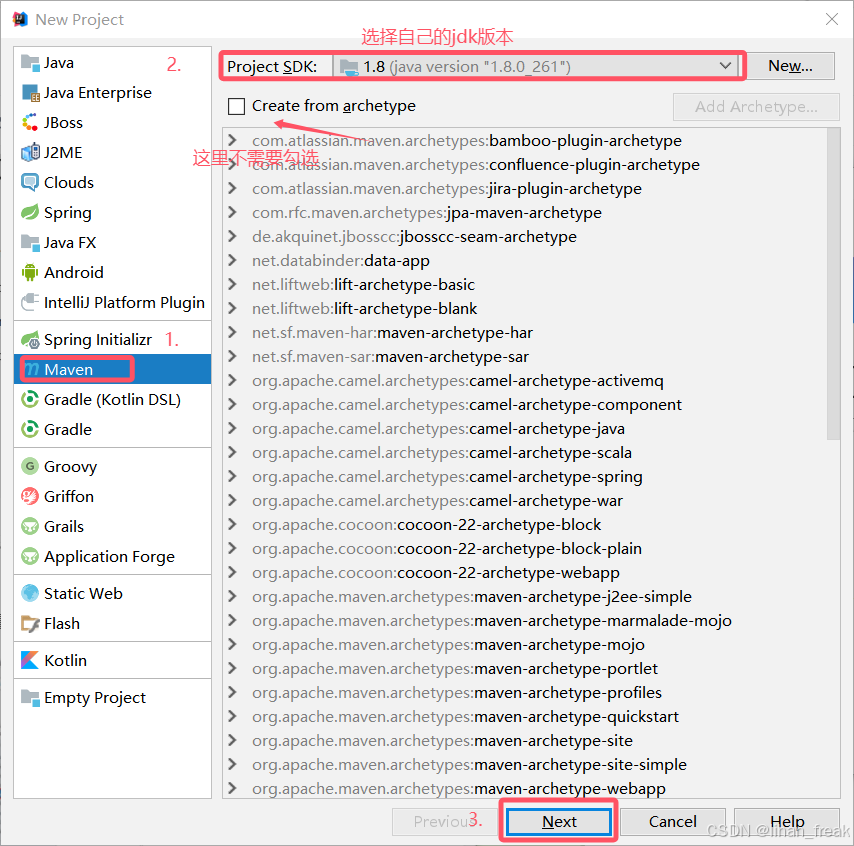854x846 pixels.
Task: Expand the bamboo-plugin-archetype entry
Action: [233, 141]
